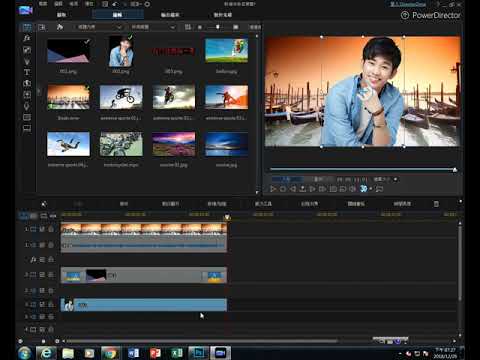Click the plug-ins puzzle-piece icon
The height and width of the screenshot is (360, 480).
(60, 27)
